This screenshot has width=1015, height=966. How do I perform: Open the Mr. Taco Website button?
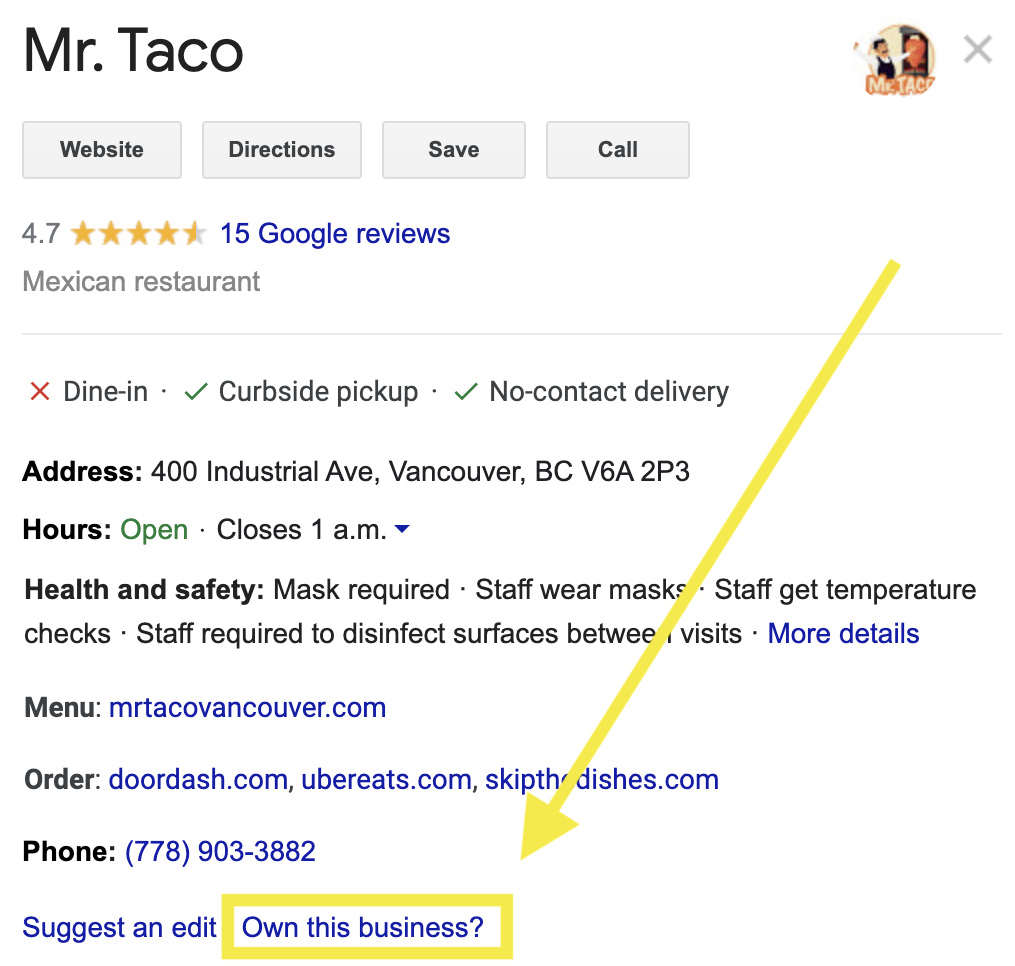[x=102, y=150]
